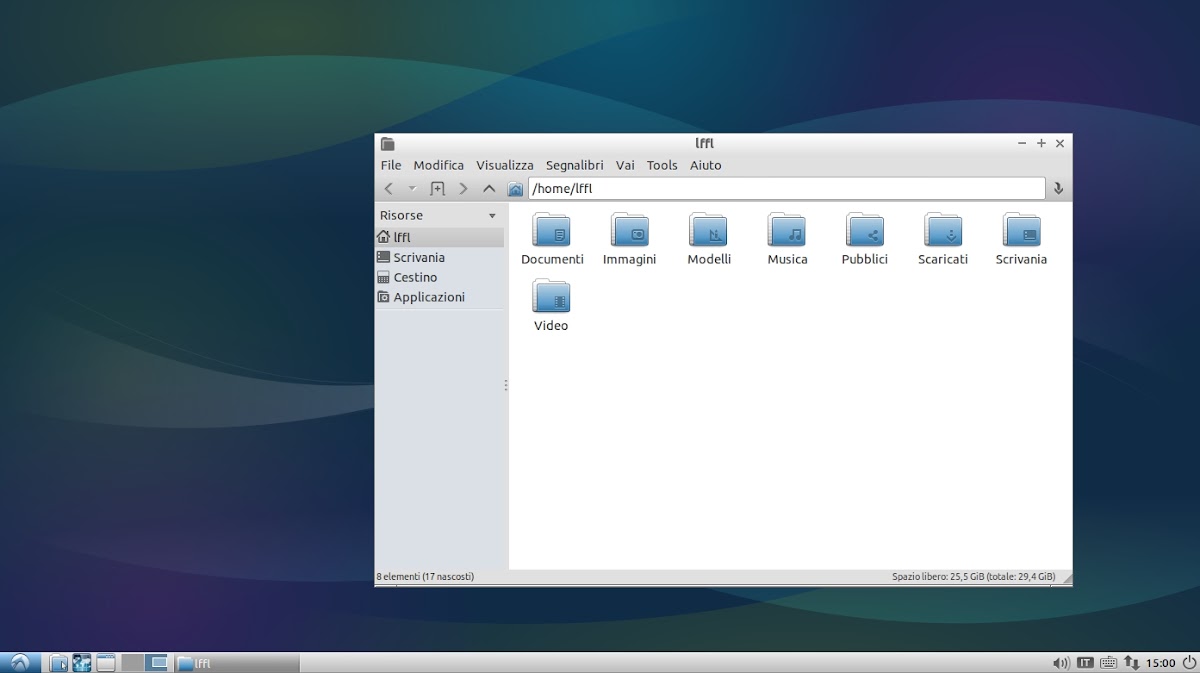Open the Documenti folder

(552, 239)
